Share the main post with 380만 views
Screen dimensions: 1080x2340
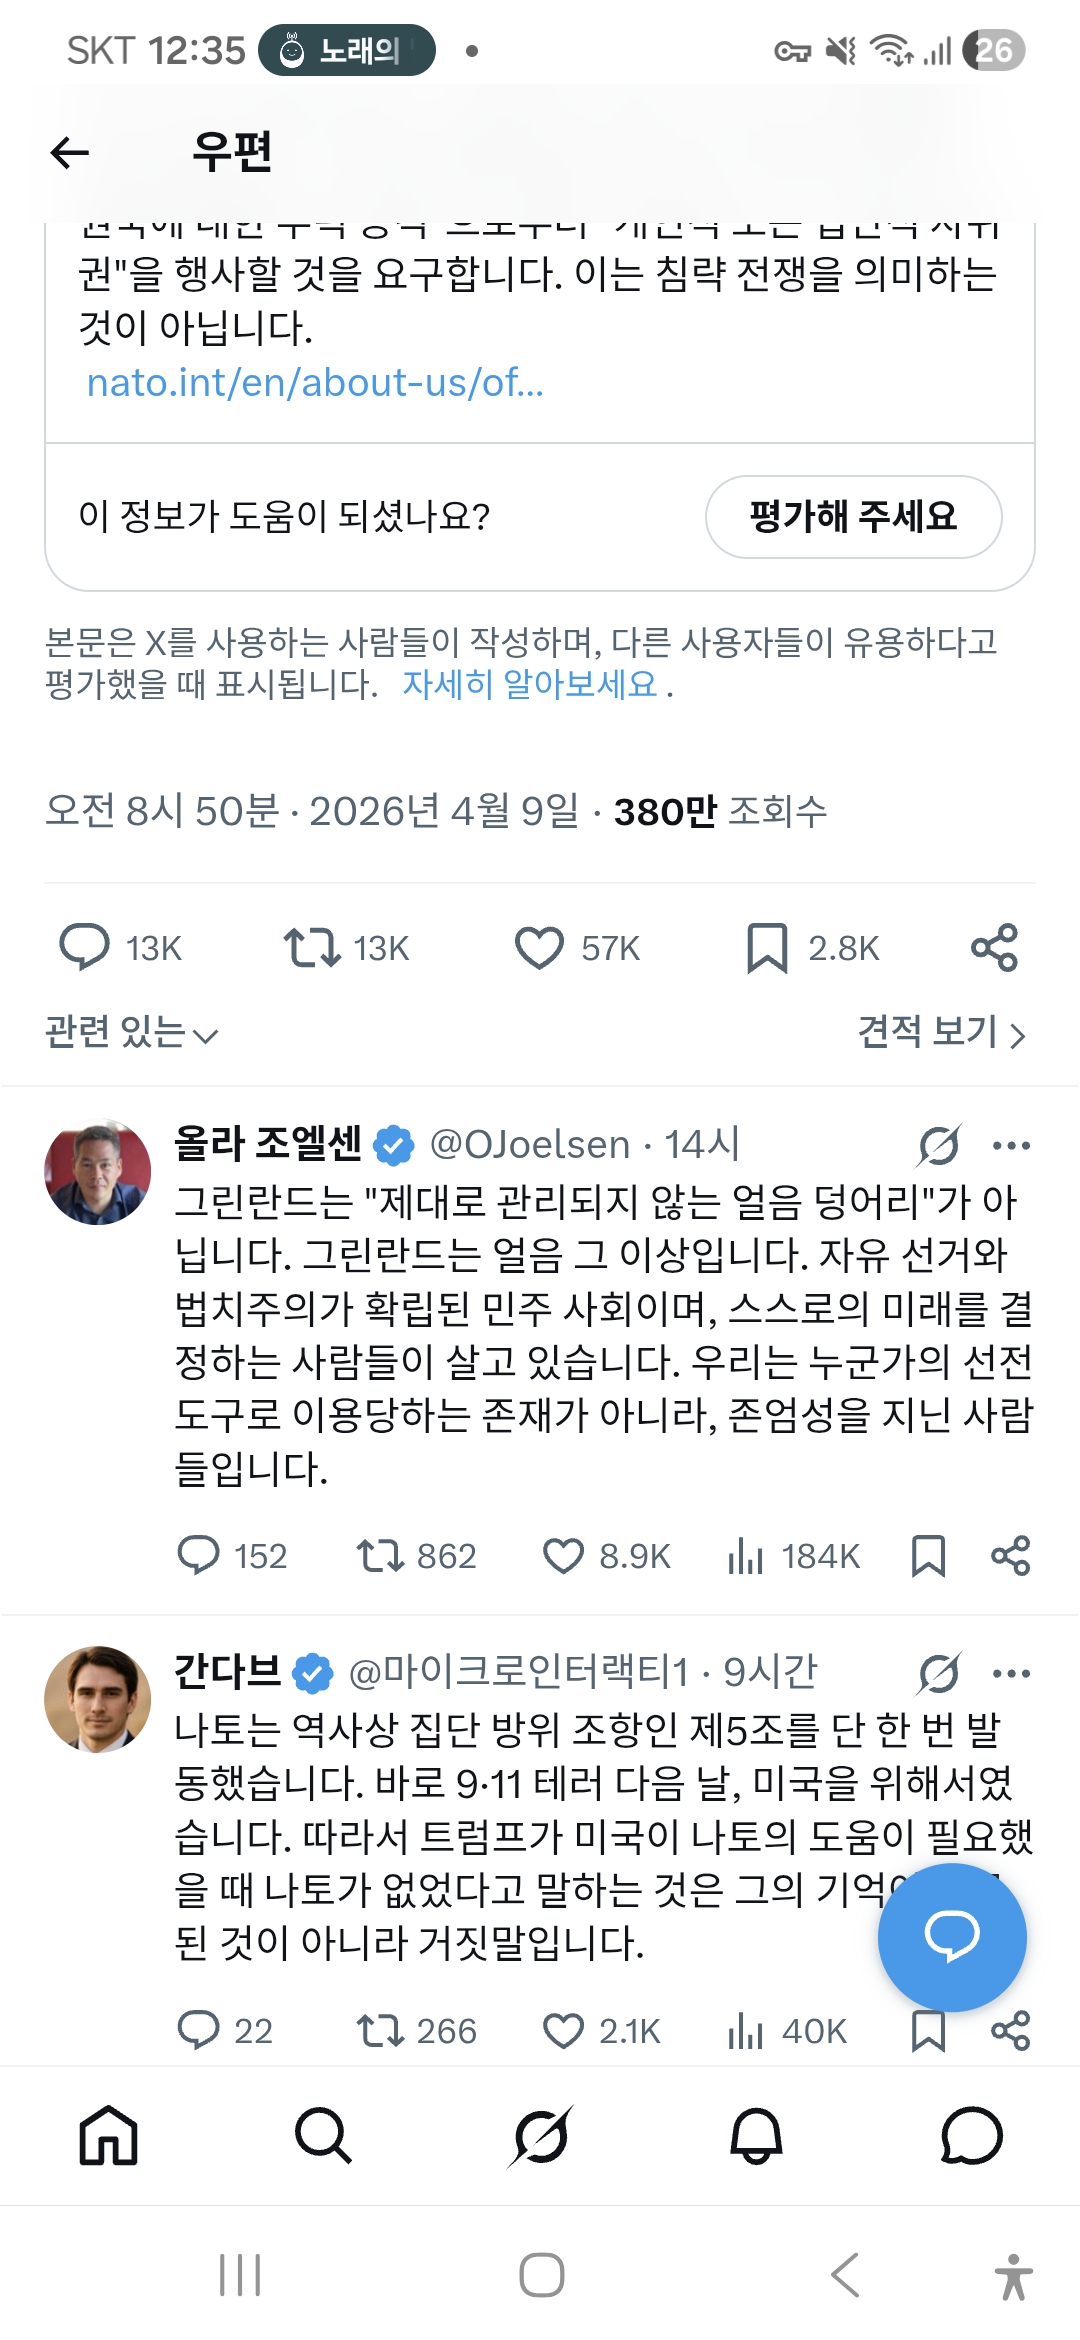994,948
